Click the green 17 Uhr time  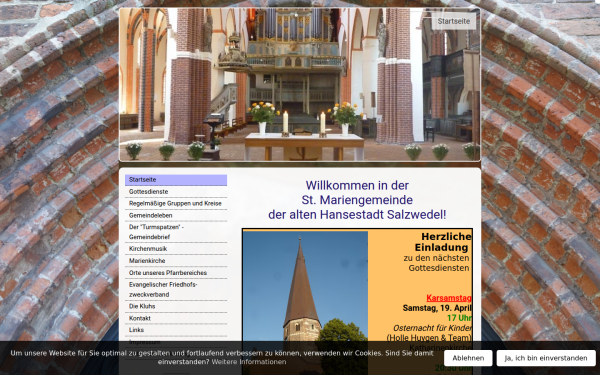pos(459,318)
